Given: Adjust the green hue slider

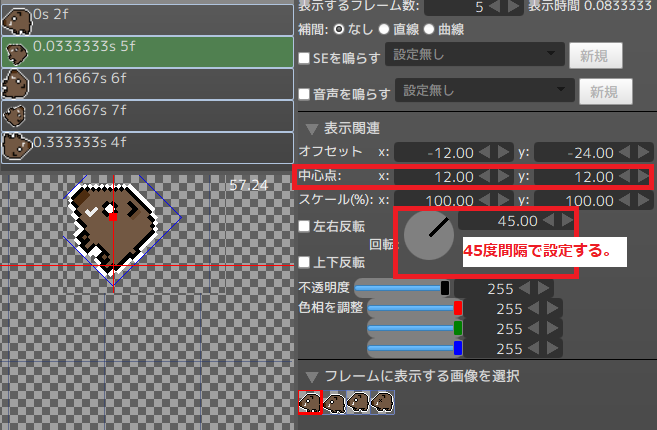Looking at the screenshot, I should [x=415, y=328].
